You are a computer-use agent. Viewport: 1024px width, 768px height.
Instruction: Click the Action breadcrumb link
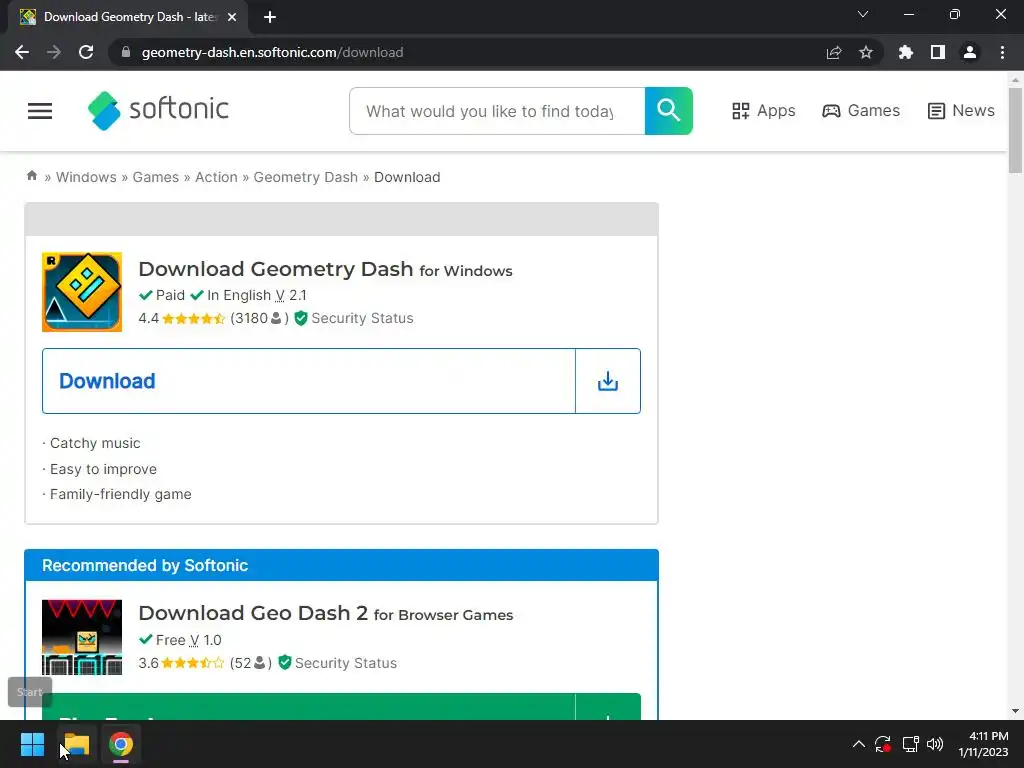(x=216, y=177)
